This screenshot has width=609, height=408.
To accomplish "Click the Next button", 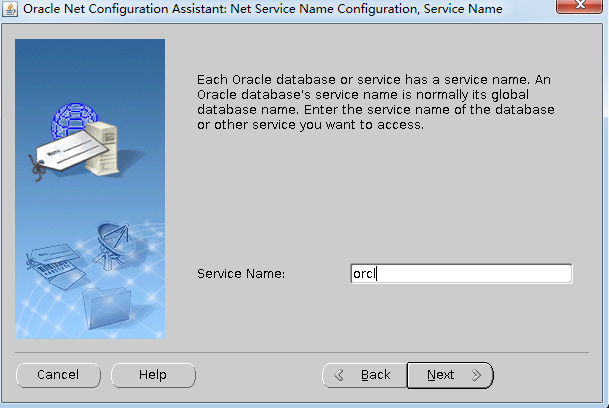I will [x=450, y=375].
